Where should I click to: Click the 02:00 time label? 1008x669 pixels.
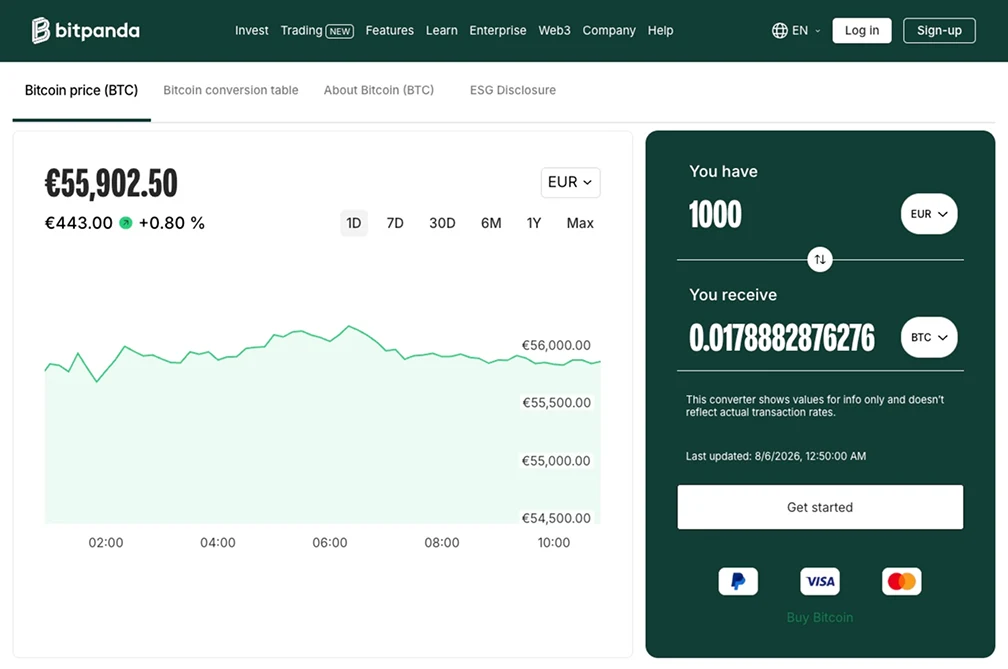(x=106, y=542)
